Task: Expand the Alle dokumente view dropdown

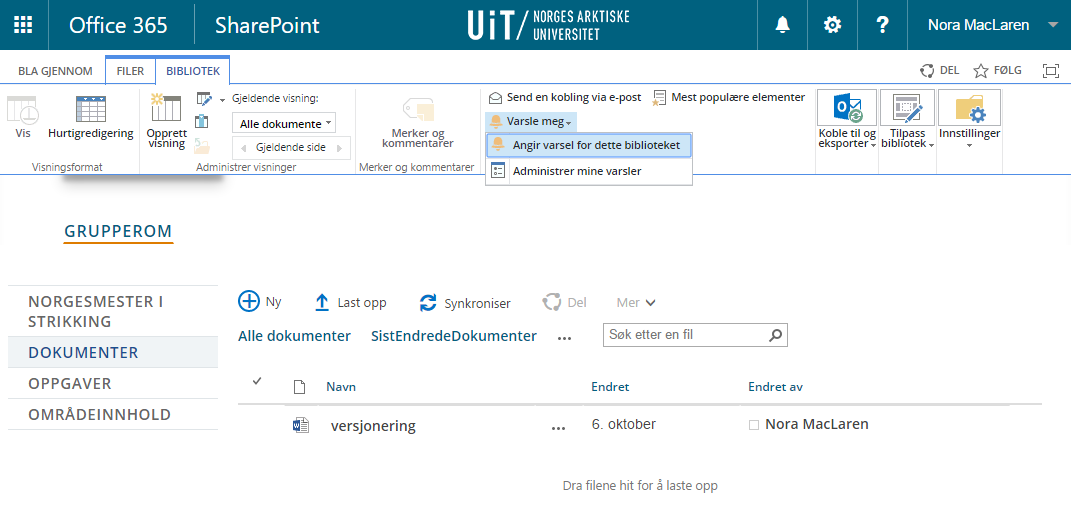Action: click(x=284, y=123)
